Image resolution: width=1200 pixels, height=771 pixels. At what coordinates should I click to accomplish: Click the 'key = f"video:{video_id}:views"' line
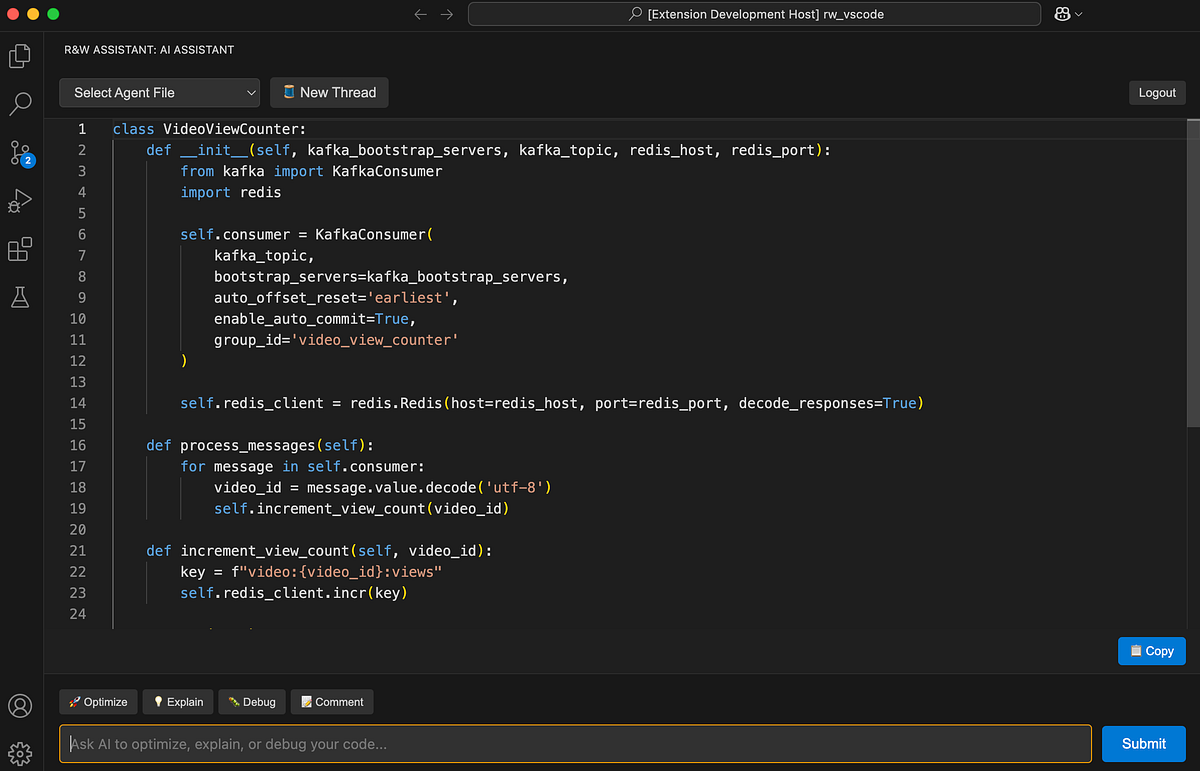(x=311, y=572)
